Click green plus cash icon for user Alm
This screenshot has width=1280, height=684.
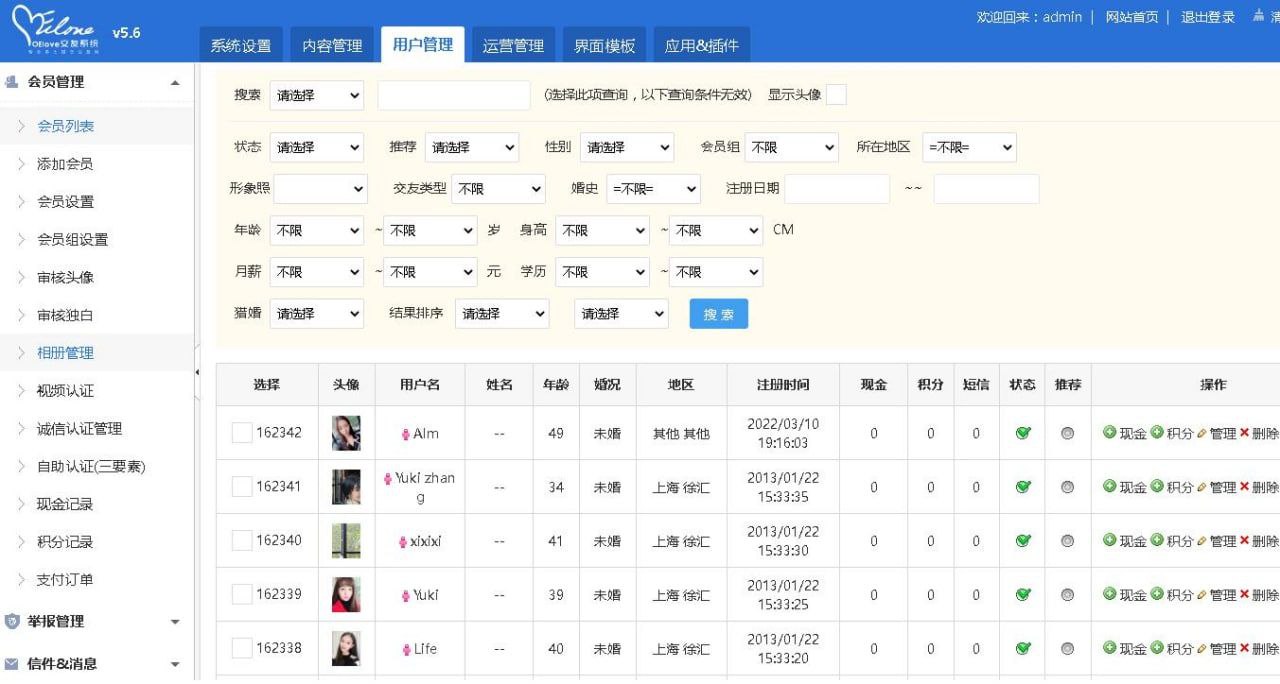[1109, 433]
